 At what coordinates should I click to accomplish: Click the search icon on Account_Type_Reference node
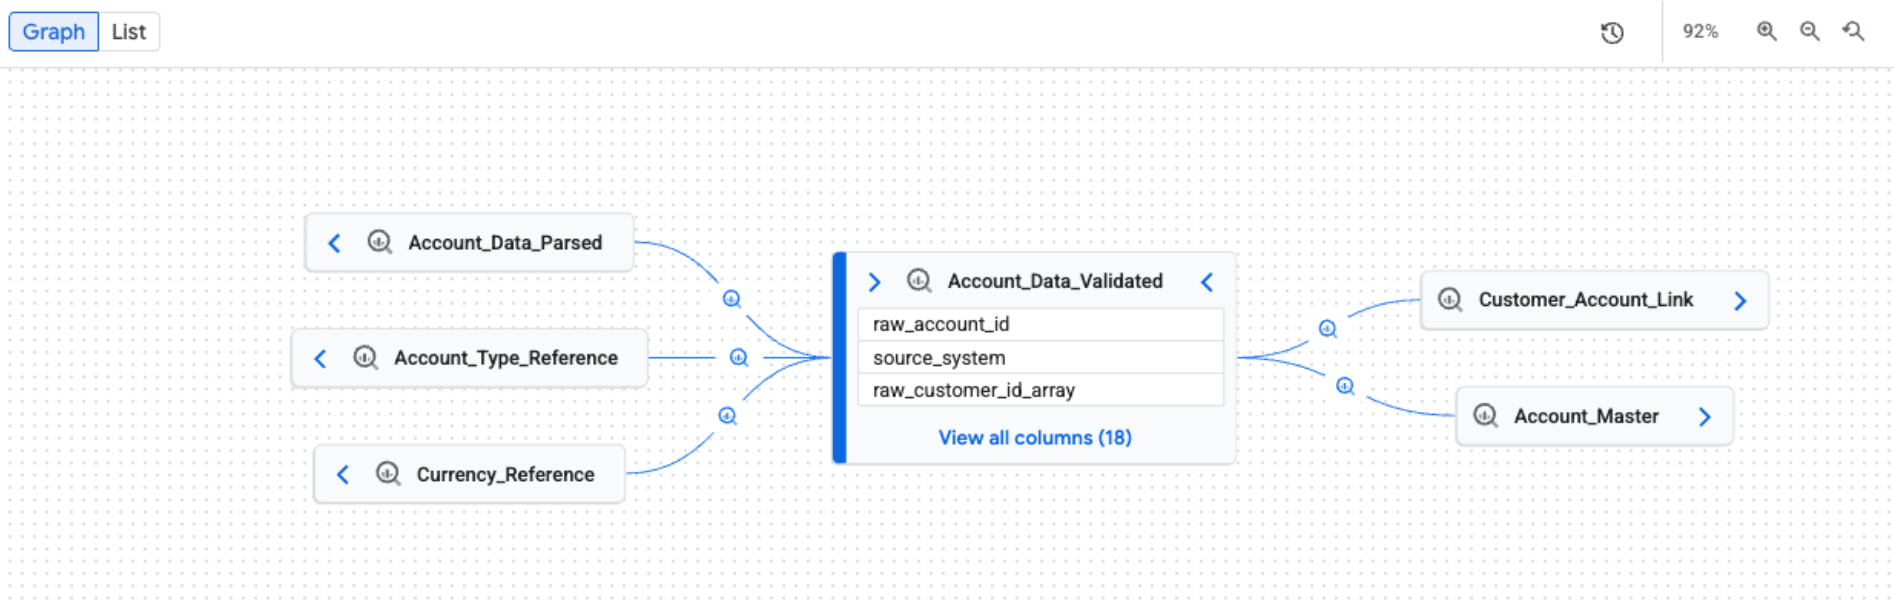pos(364,357)
